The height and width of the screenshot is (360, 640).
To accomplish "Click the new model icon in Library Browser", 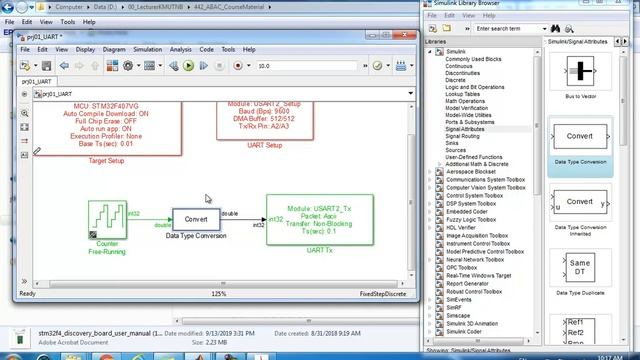I will coord(433,29).
